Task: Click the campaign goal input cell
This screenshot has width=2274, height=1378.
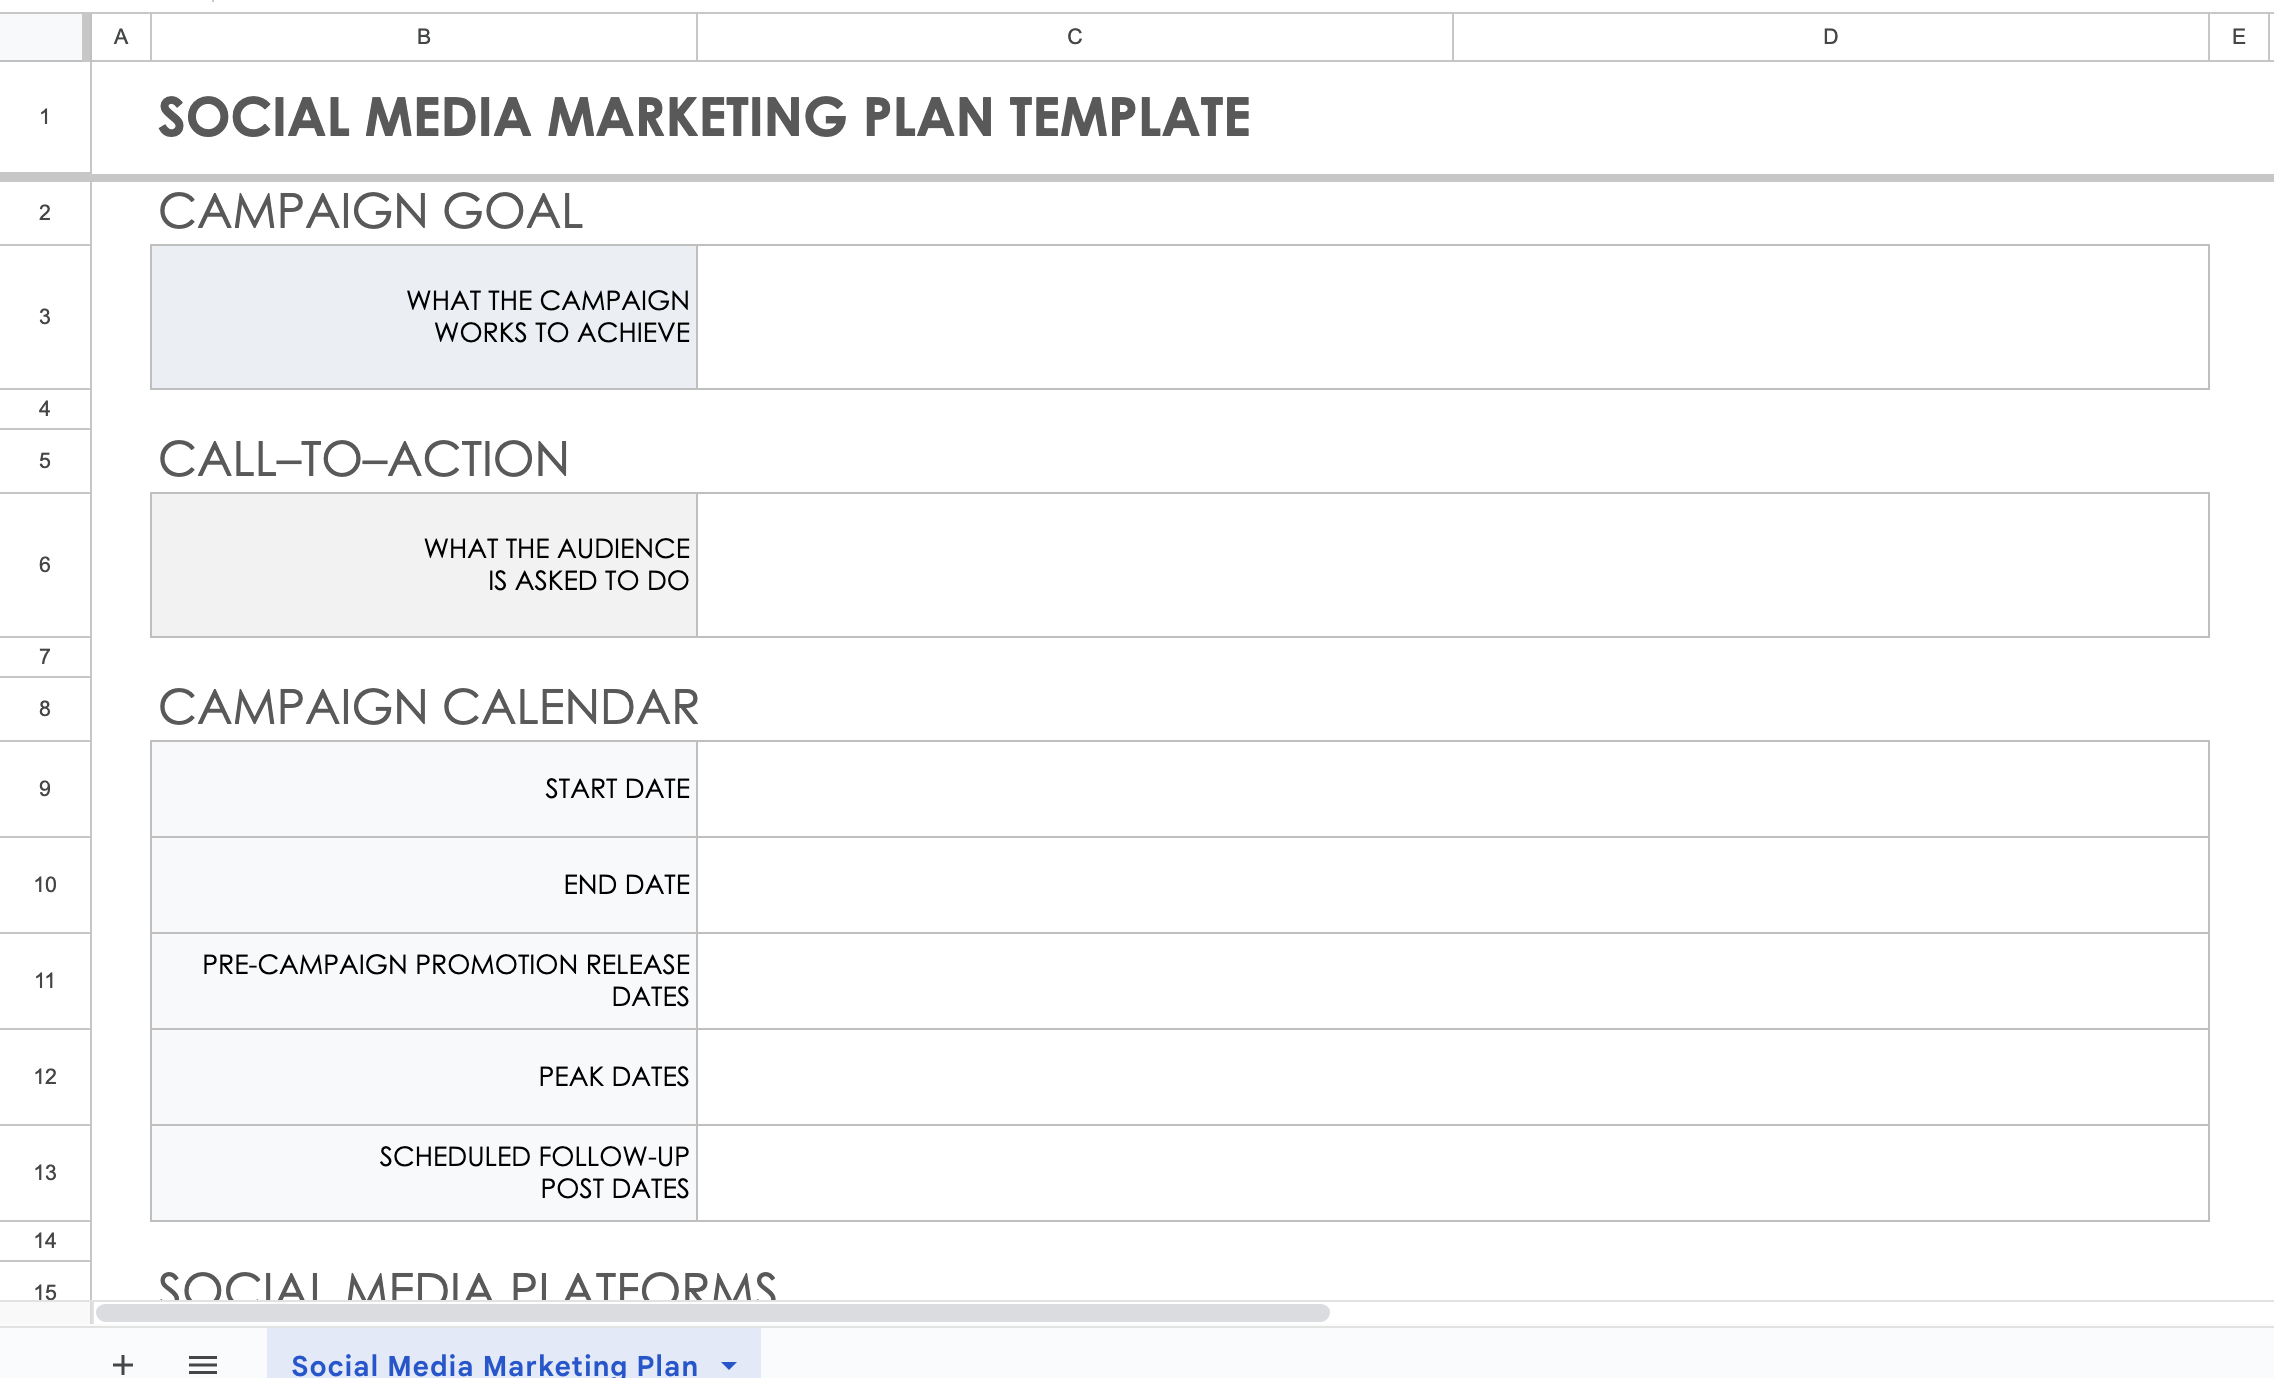Action: [x=1452, y=317]
